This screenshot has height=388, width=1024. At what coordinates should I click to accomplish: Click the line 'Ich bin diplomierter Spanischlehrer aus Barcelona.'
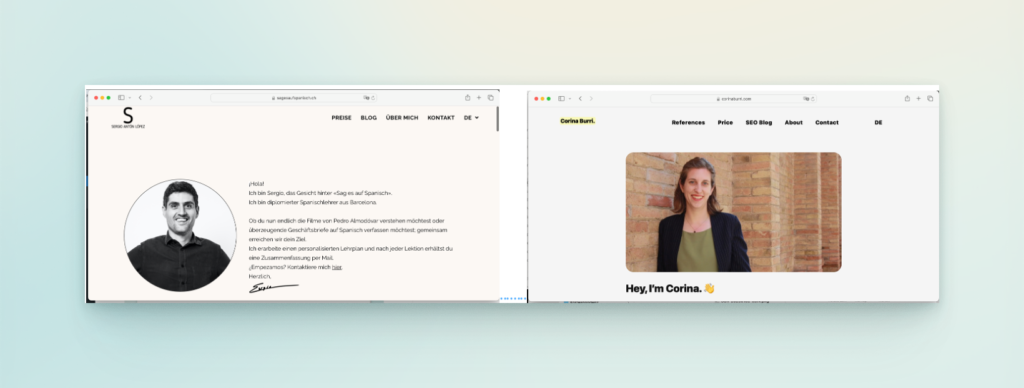click(x=312, y=202)
